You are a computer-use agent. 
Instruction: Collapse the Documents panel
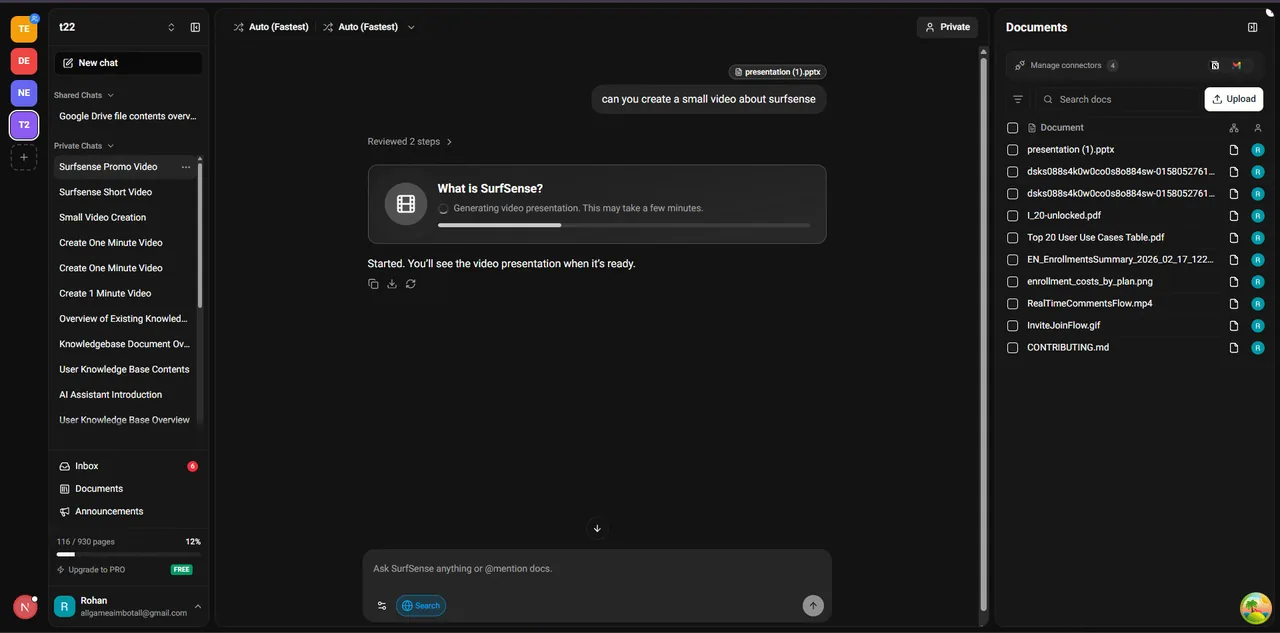(1252, 27)
